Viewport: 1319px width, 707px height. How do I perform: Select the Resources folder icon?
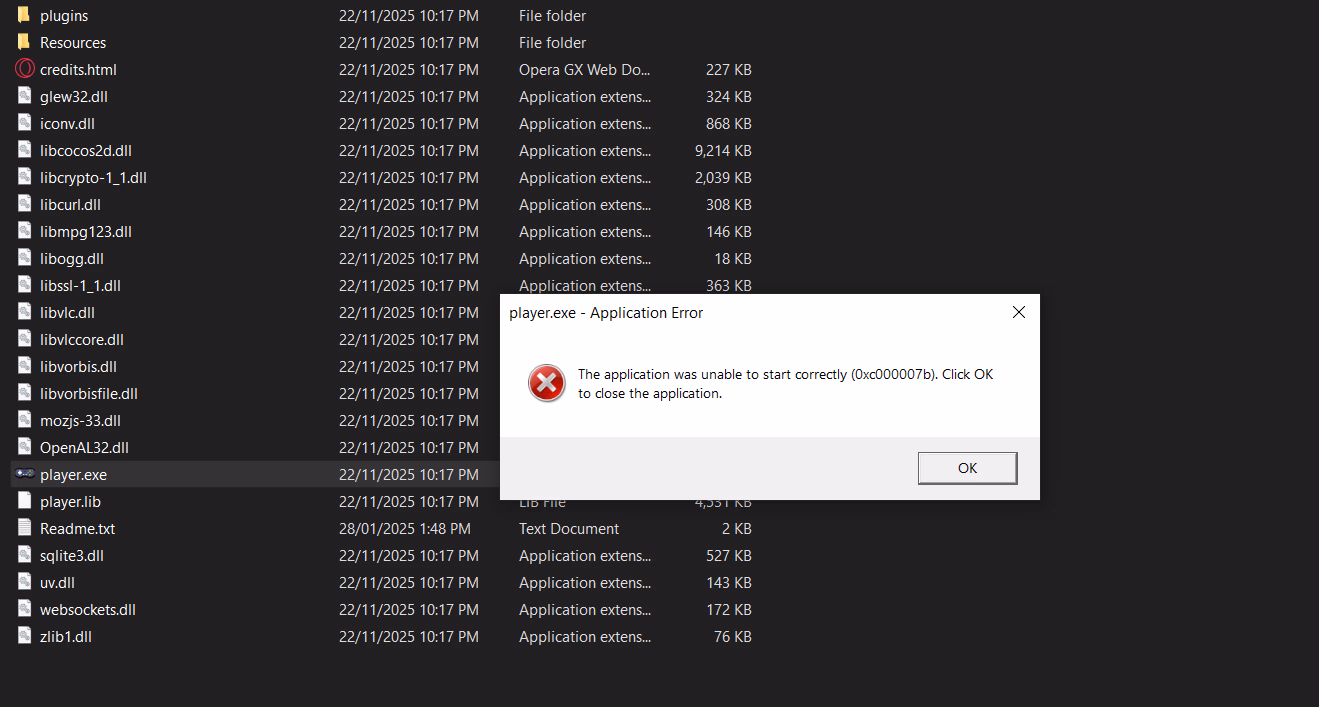pyautogui.click(x=24, y=42)
